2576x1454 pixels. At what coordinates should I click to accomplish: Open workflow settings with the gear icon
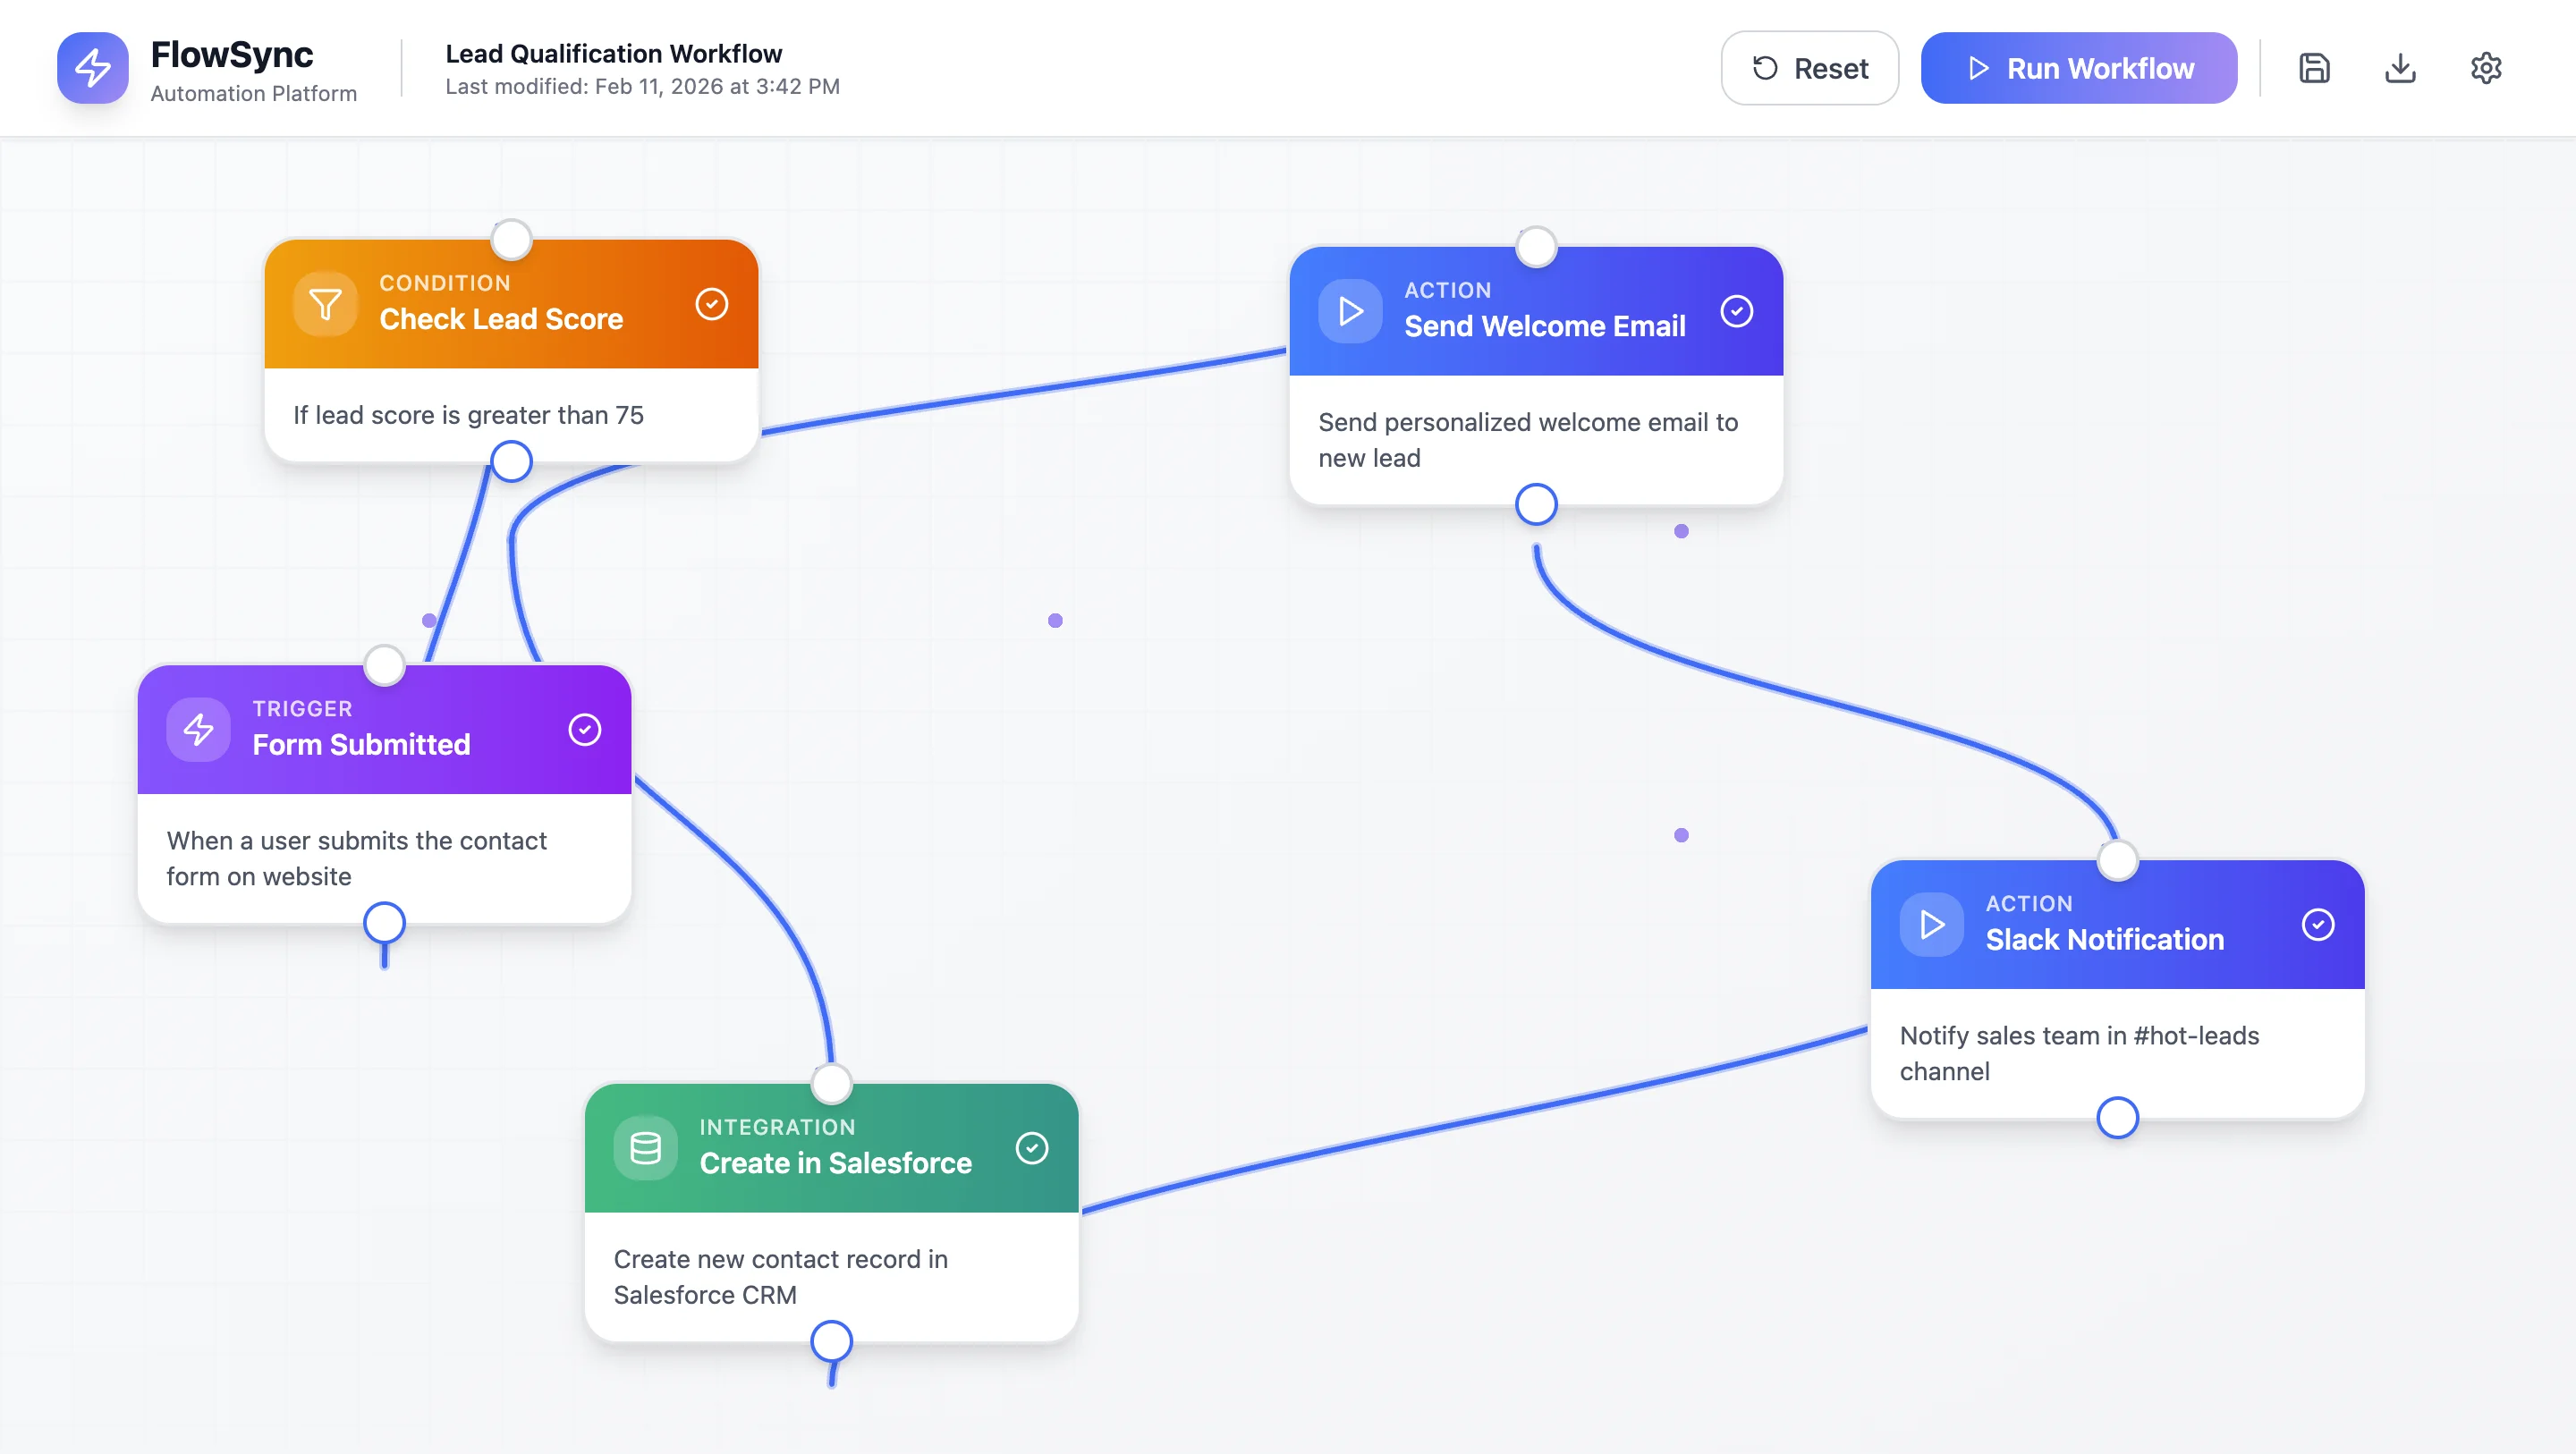pos(2486,67)
